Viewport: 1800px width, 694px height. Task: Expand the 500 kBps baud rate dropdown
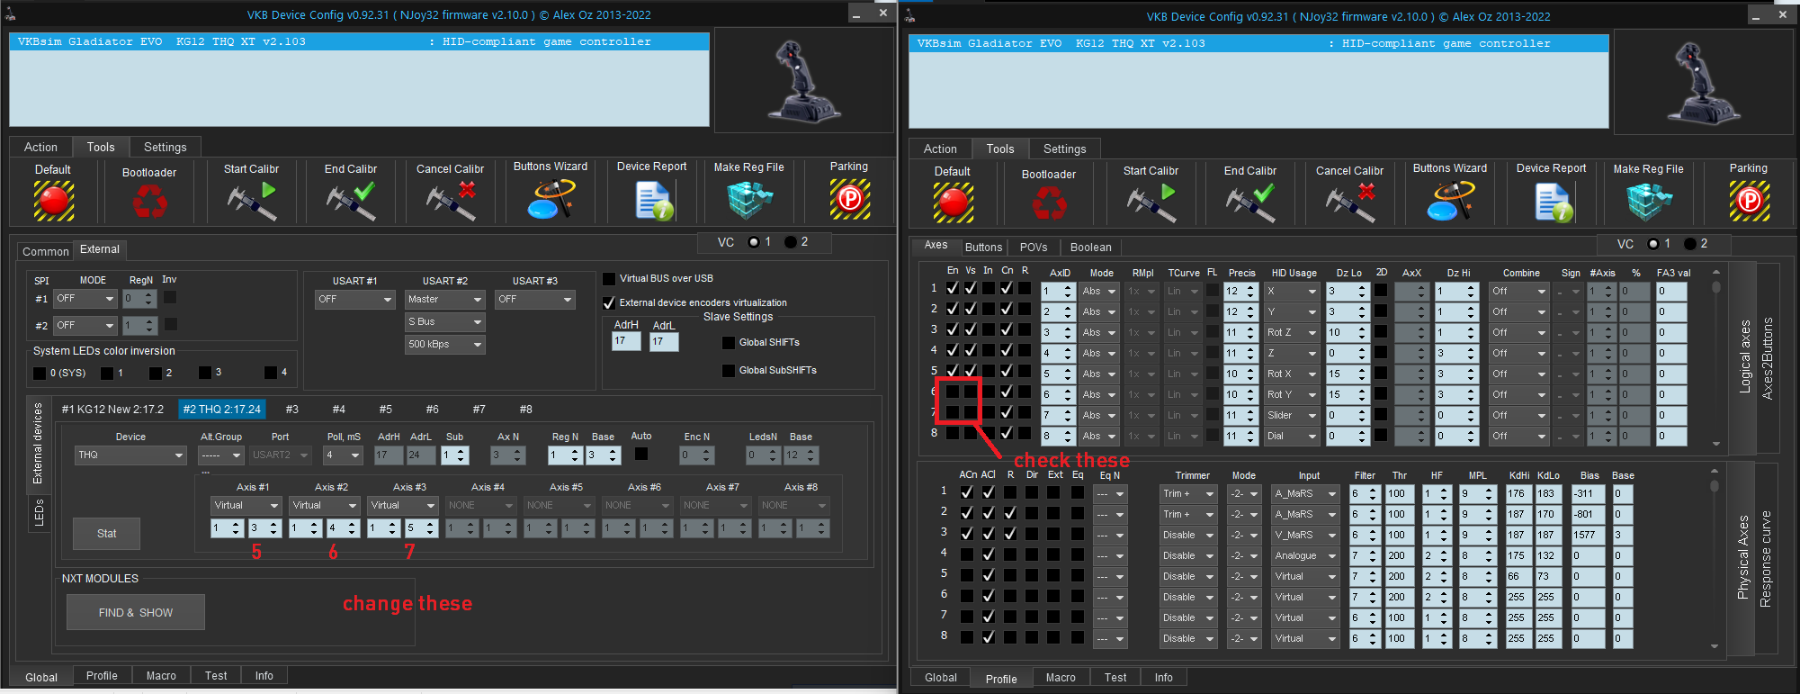tap(445, 344)
